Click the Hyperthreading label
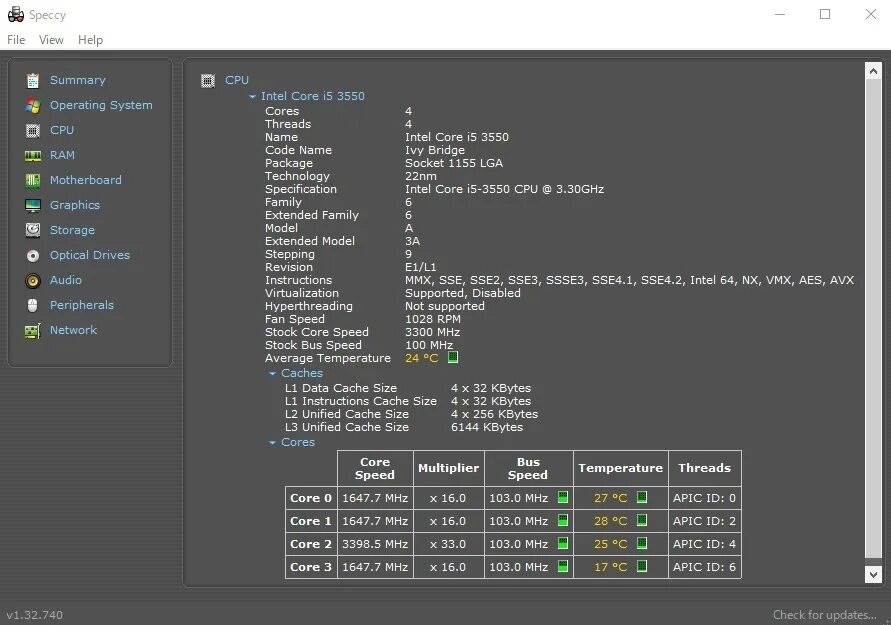Viewport: 891px width, 625px height. coord(309,306)
